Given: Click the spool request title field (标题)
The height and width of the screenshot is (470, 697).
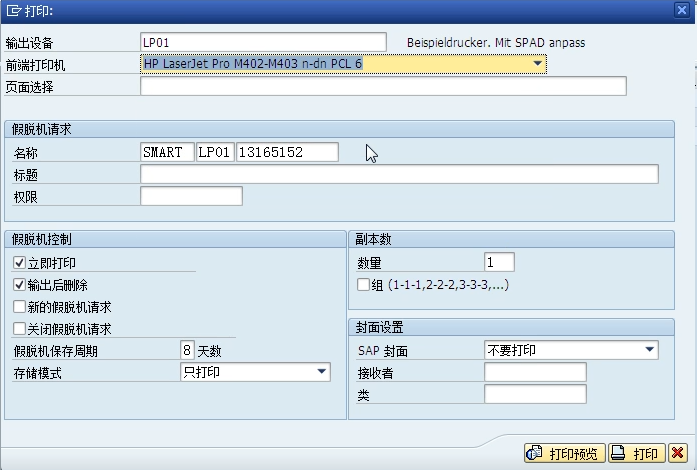Looking at the screenshot, I should [399, 174].
